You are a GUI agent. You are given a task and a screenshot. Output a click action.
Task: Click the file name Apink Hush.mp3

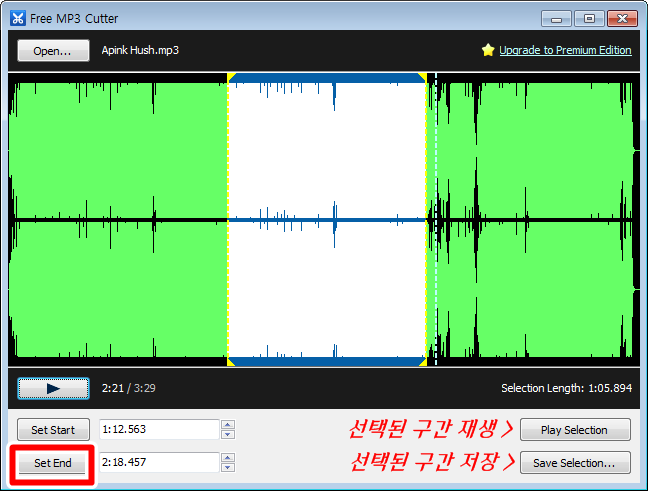(x=140, y=50)
